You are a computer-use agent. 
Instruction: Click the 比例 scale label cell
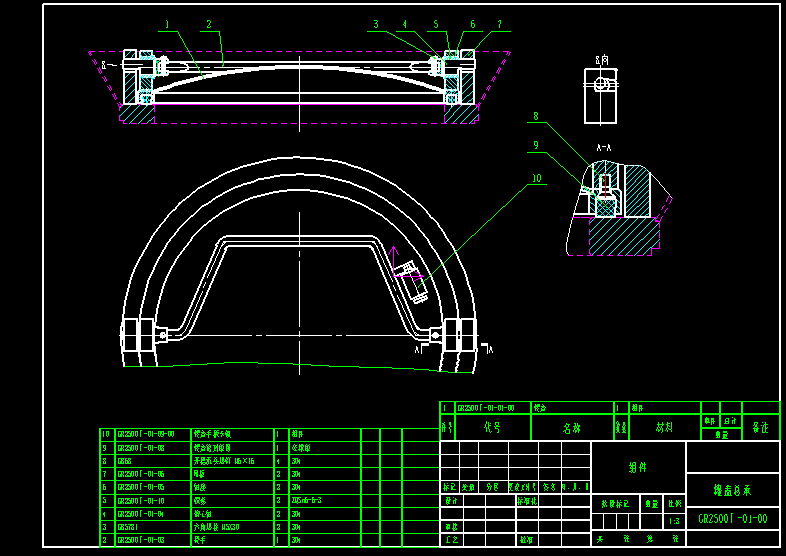[x=675, y=504]
